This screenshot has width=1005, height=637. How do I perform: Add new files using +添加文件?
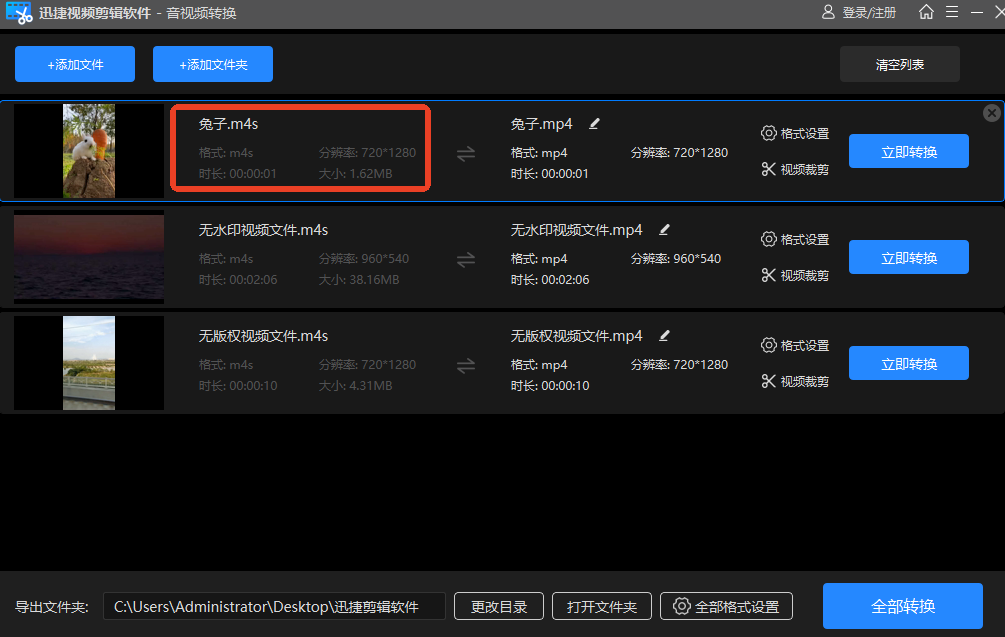(x=74, y=63)
